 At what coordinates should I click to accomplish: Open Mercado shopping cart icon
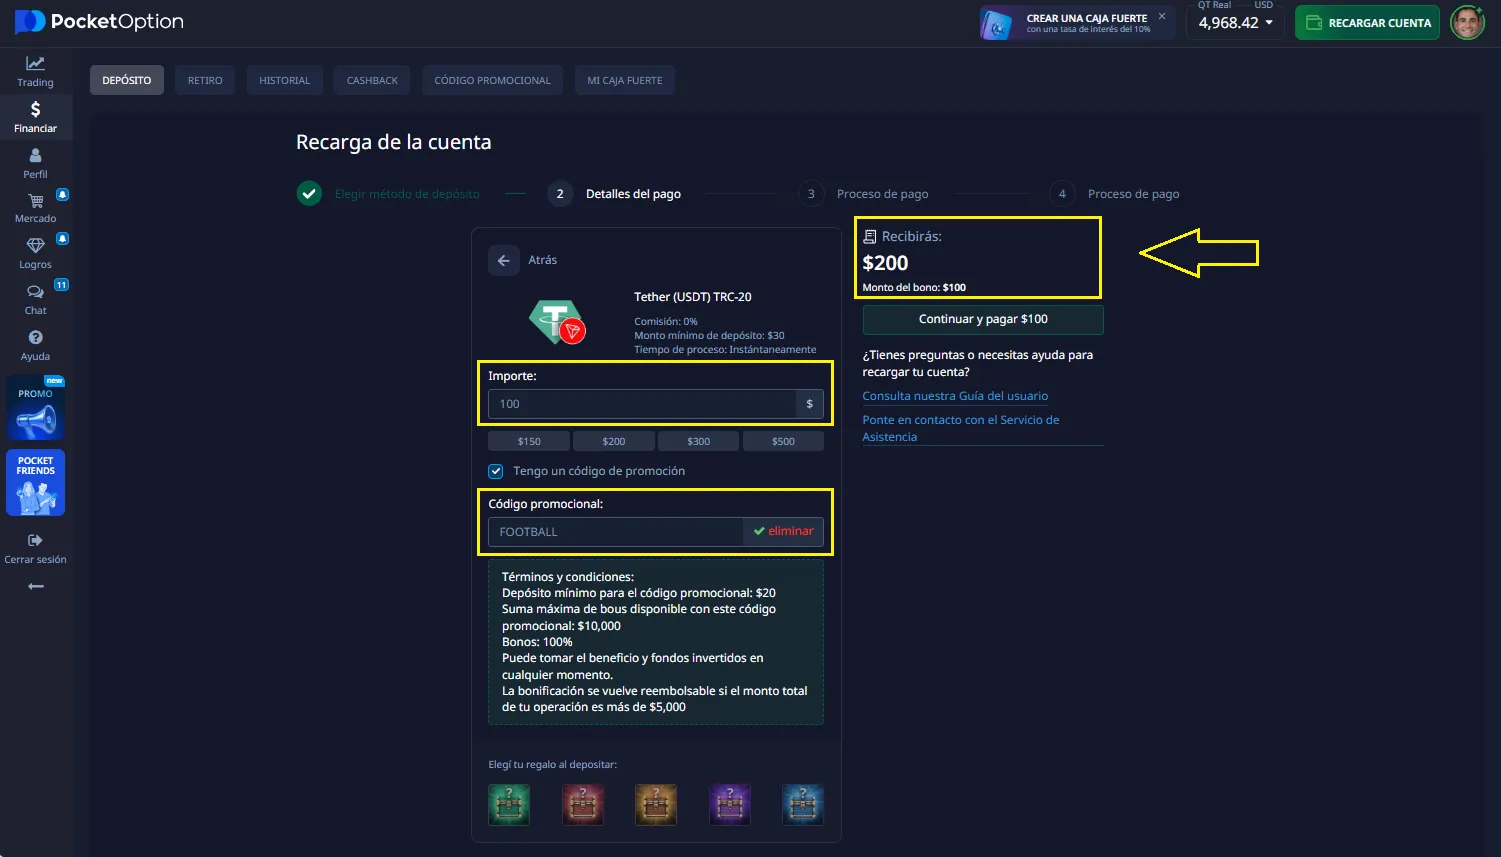tap(36, 200)
